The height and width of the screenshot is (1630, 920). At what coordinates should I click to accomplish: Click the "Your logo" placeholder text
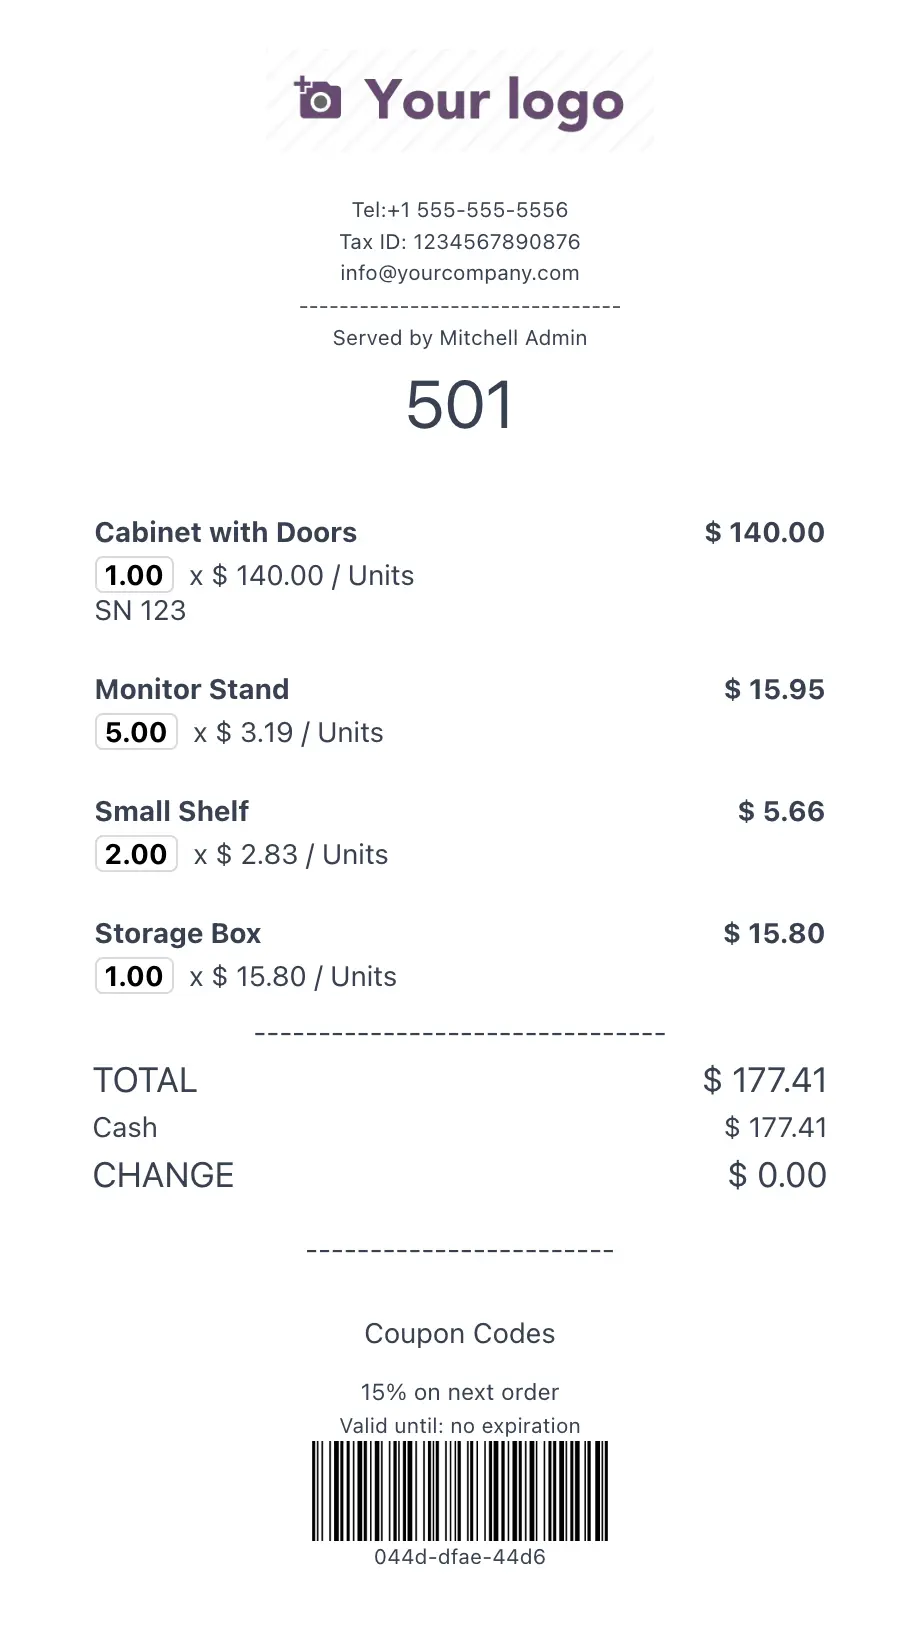pos(494,101)
